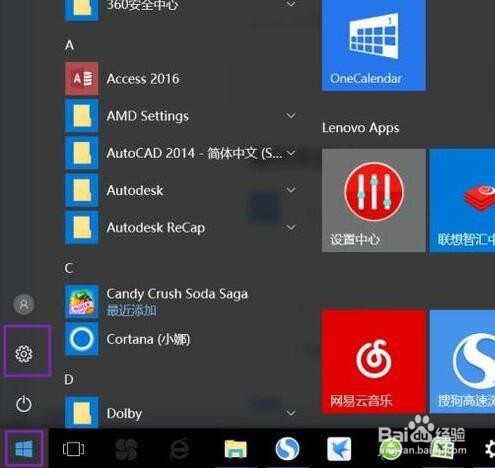Click the Autodesk ReCap folder icon

point(82,228)
